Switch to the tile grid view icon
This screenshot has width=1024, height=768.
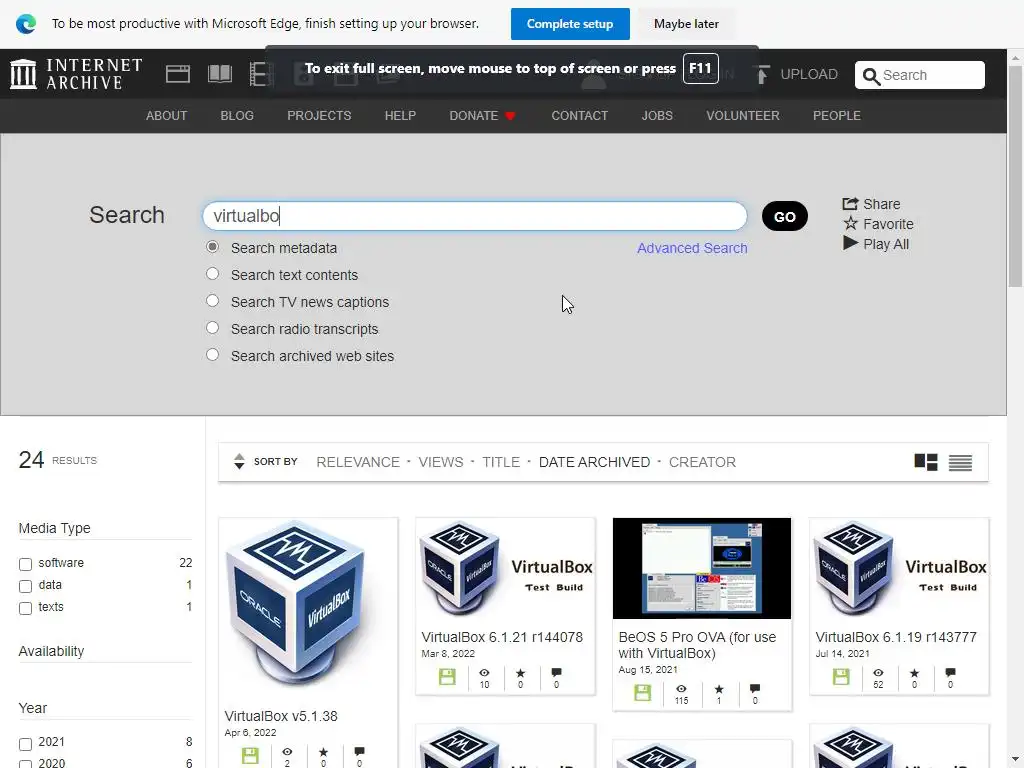(x=925, y=462)
